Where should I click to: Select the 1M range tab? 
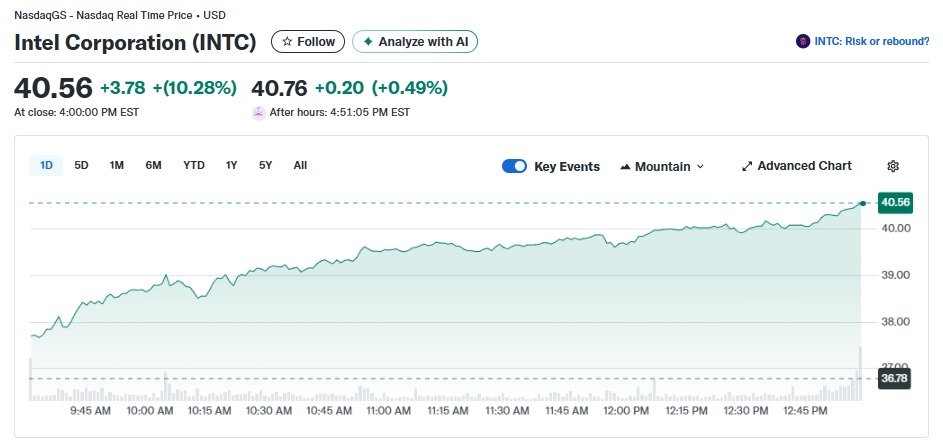[117, 165]
